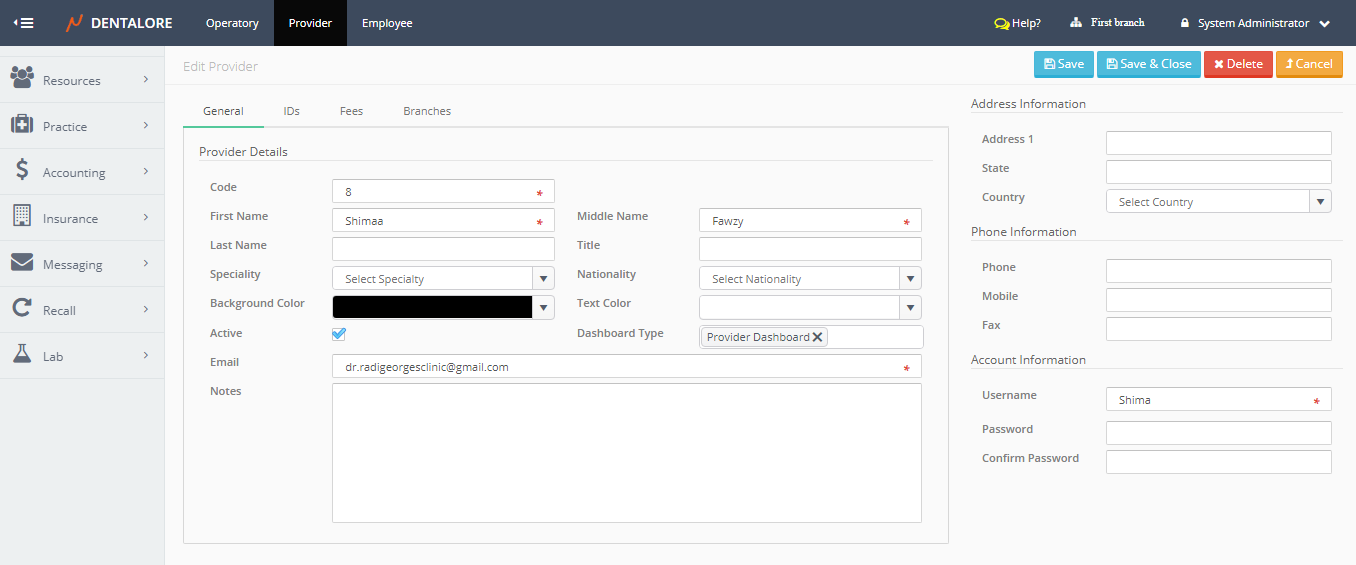Screen dimensions: 1356x565
Task: Open the Select Country dropdown
Action: click(1218, 202)
